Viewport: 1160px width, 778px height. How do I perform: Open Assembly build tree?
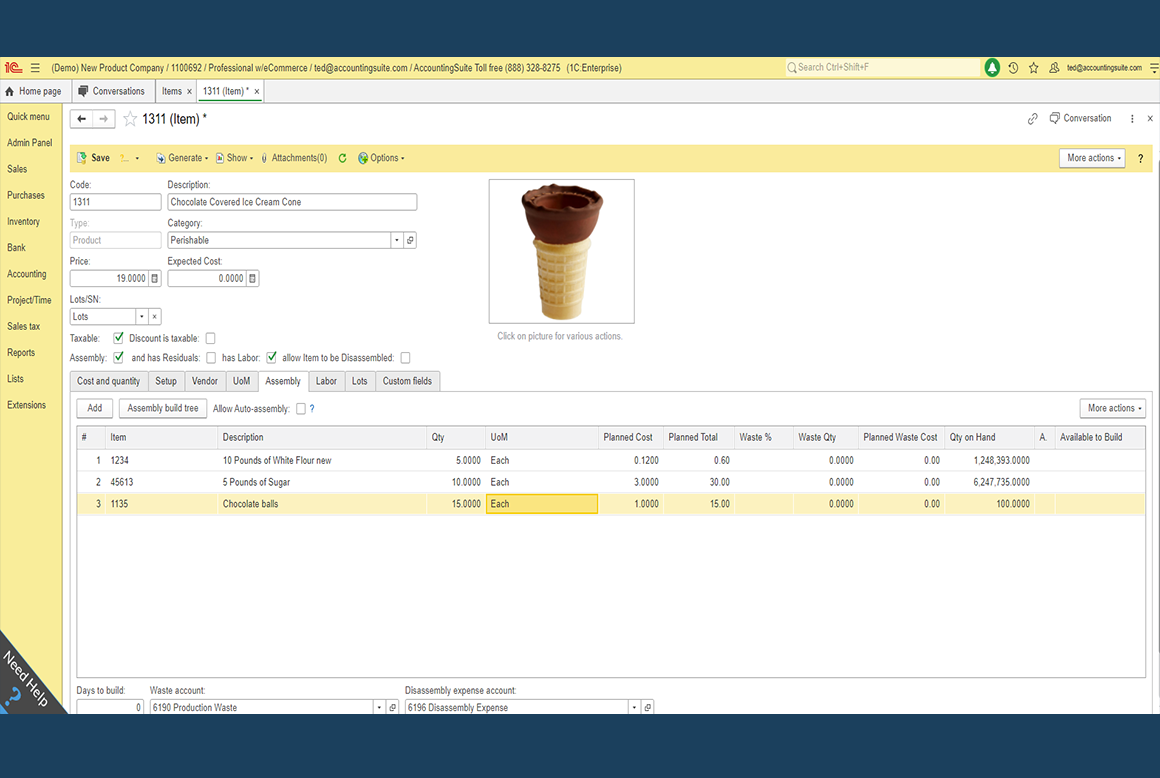[163, 408]
